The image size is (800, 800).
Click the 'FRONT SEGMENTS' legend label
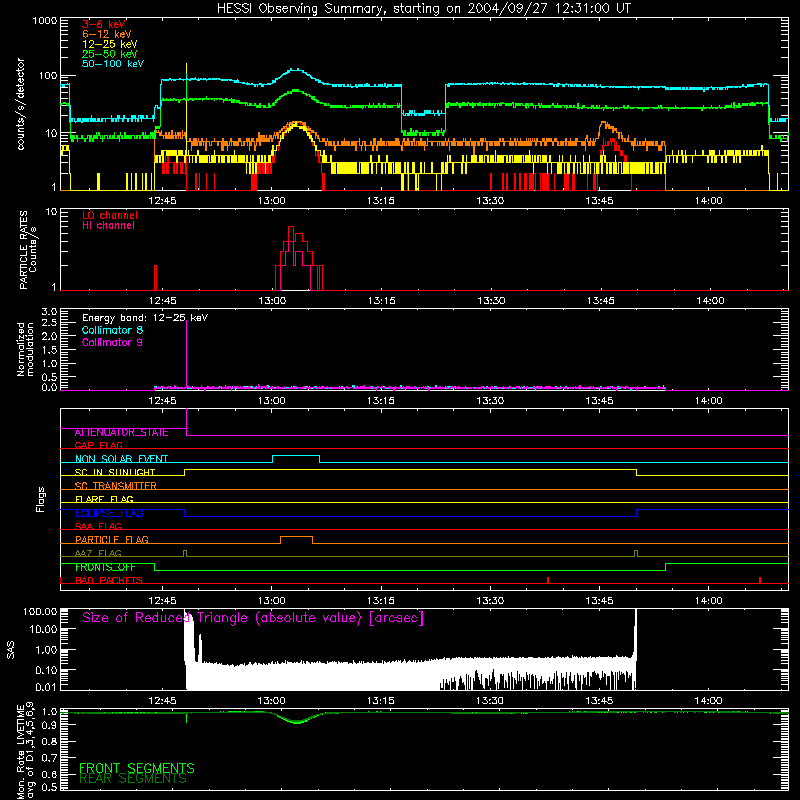point(137,768)
